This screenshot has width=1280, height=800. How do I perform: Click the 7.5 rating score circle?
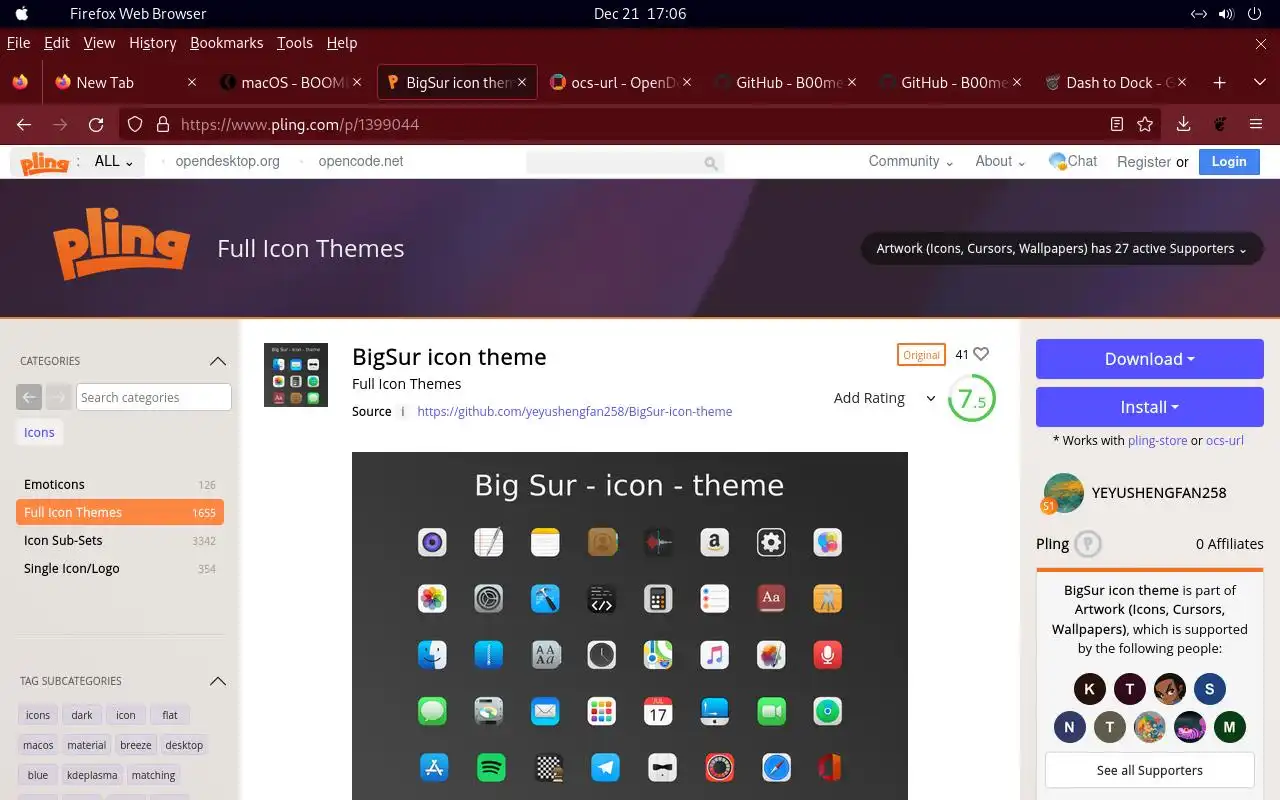971,399
